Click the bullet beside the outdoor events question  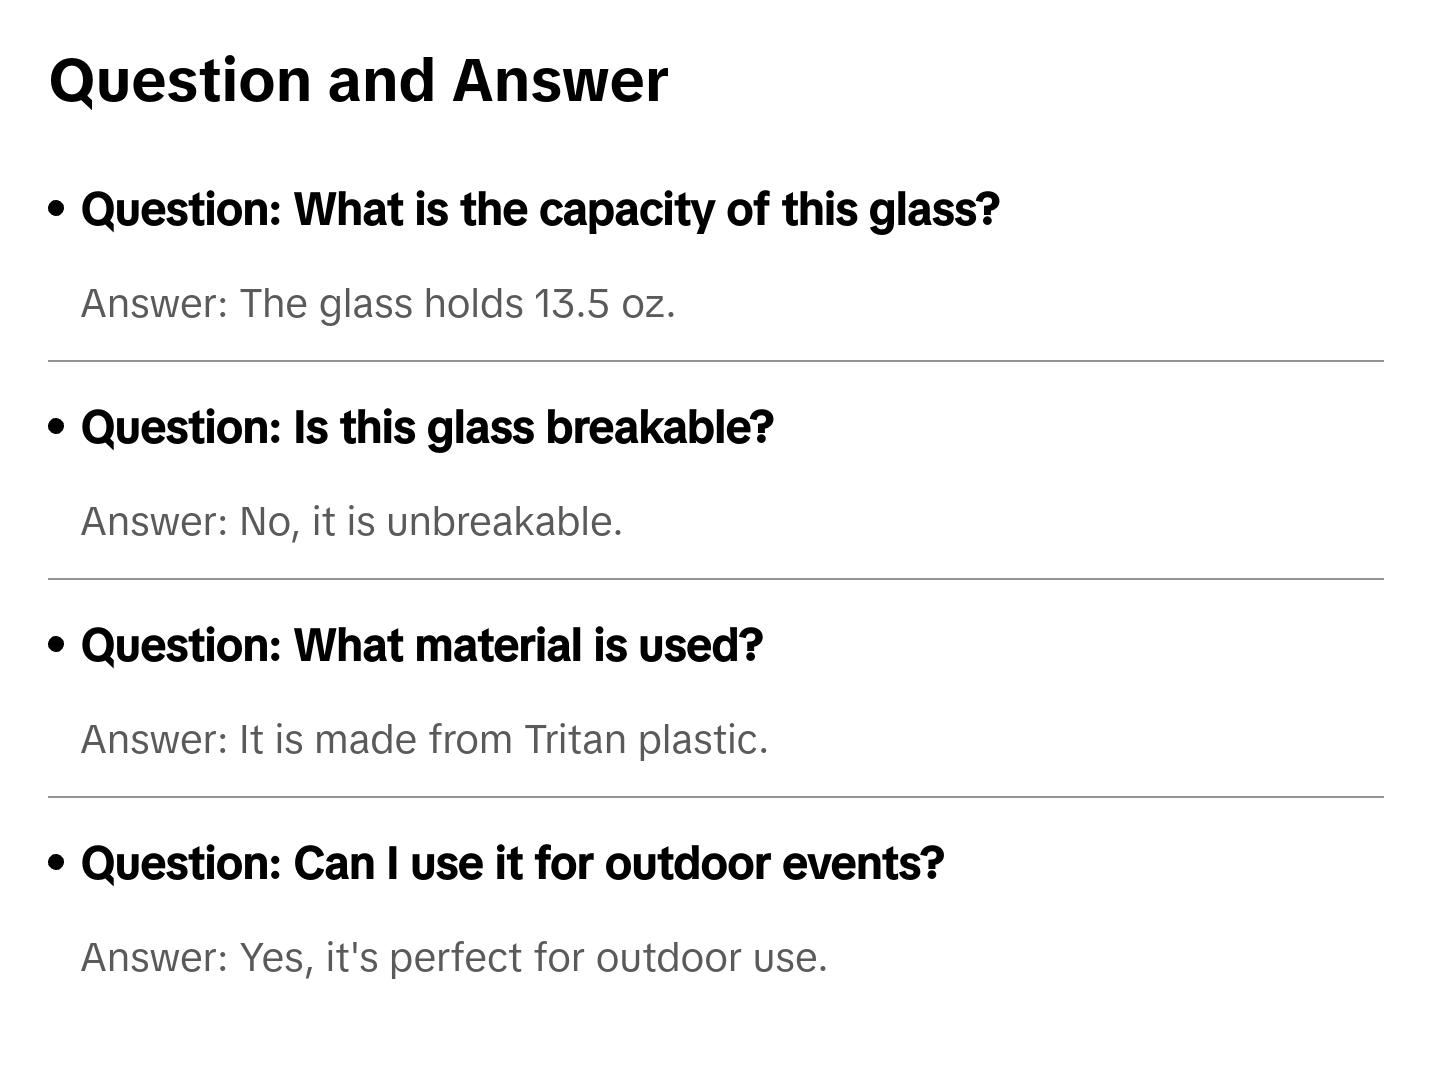(x=57, y=863)
